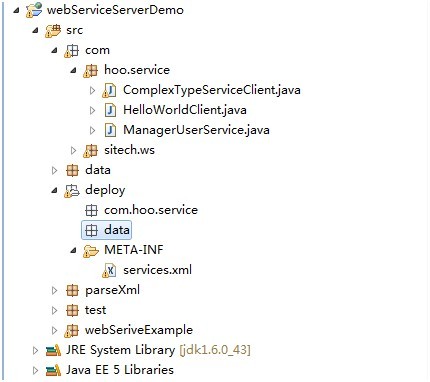Select the com package label
This screenshot has height=382, width=430.
tap(97, 50)
